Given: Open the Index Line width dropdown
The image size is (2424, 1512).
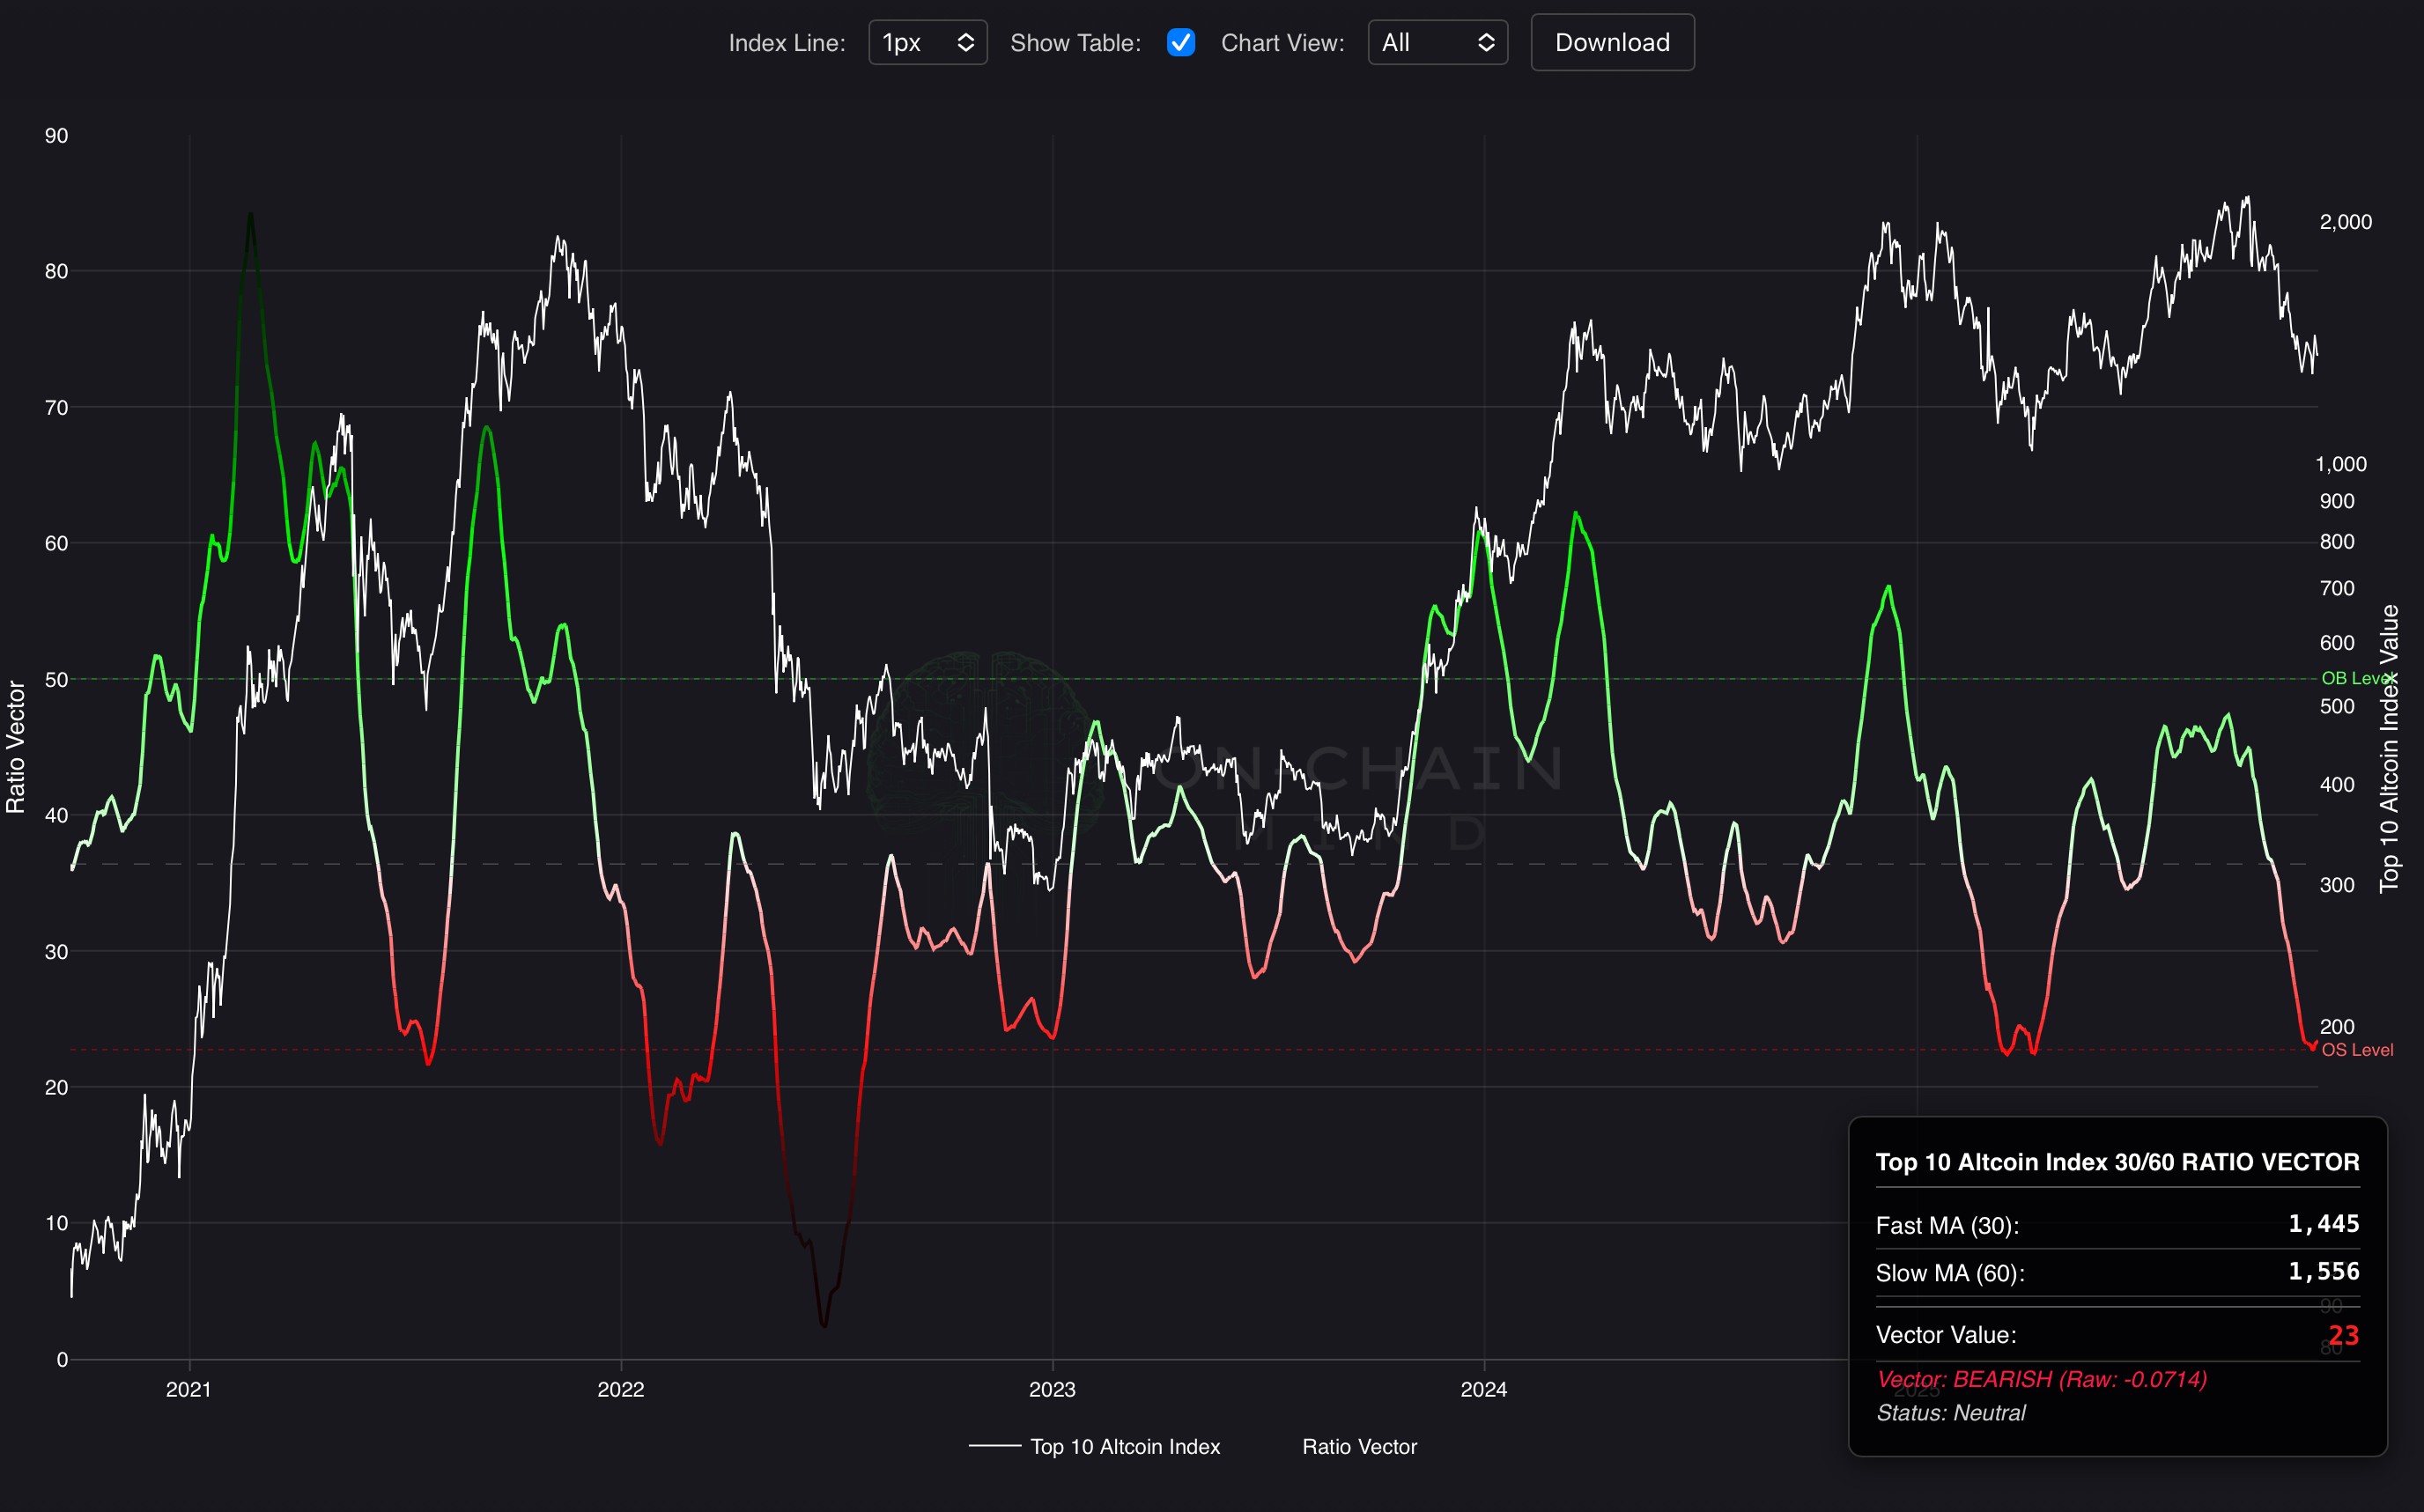Looking at the screenshot, I should click(x=926, y=43).
